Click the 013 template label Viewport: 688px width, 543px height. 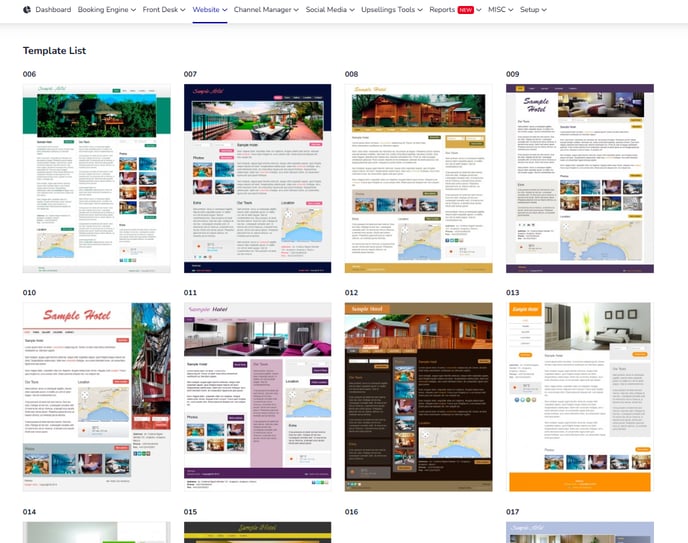click(x=512, y=293)
